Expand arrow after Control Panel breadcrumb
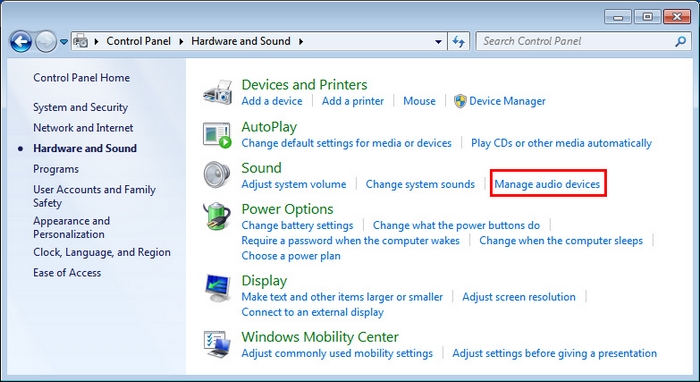Image resolution: width=700 pixels, height=382 pixels. 181,42
